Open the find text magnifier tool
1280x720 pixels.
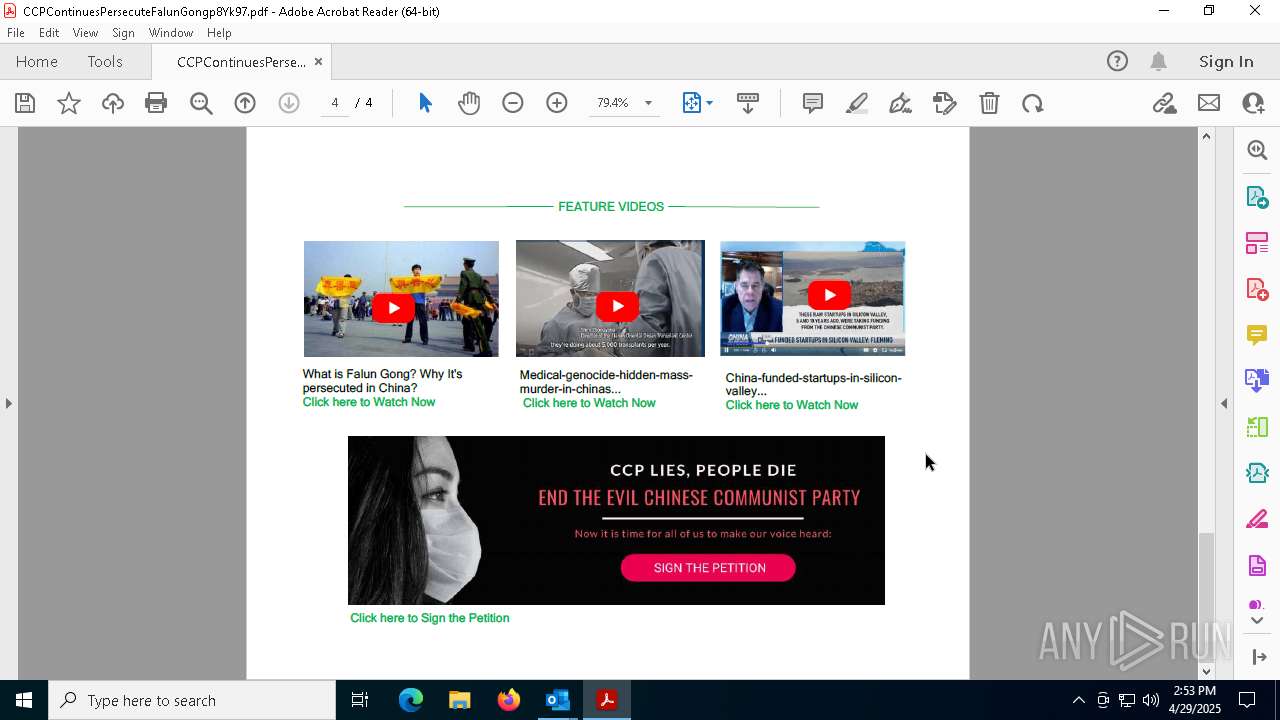201,103
